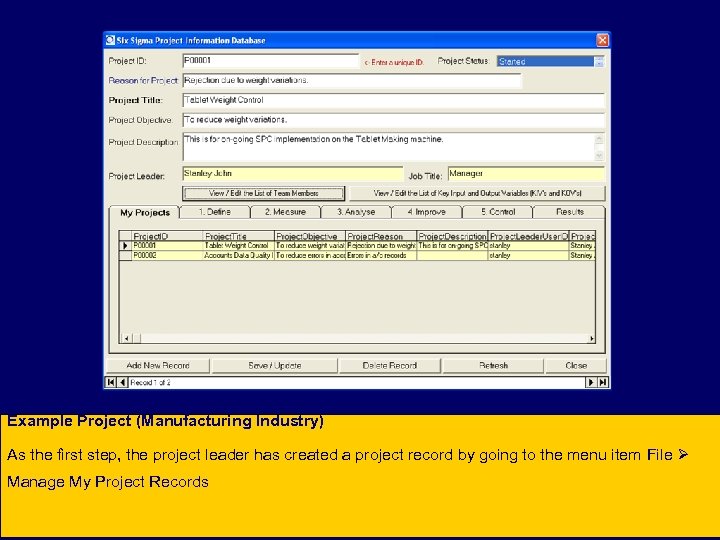The image size is (720, 540).
Task: Click the Six Sigma window title icon
Action: [x=110, y=40]
